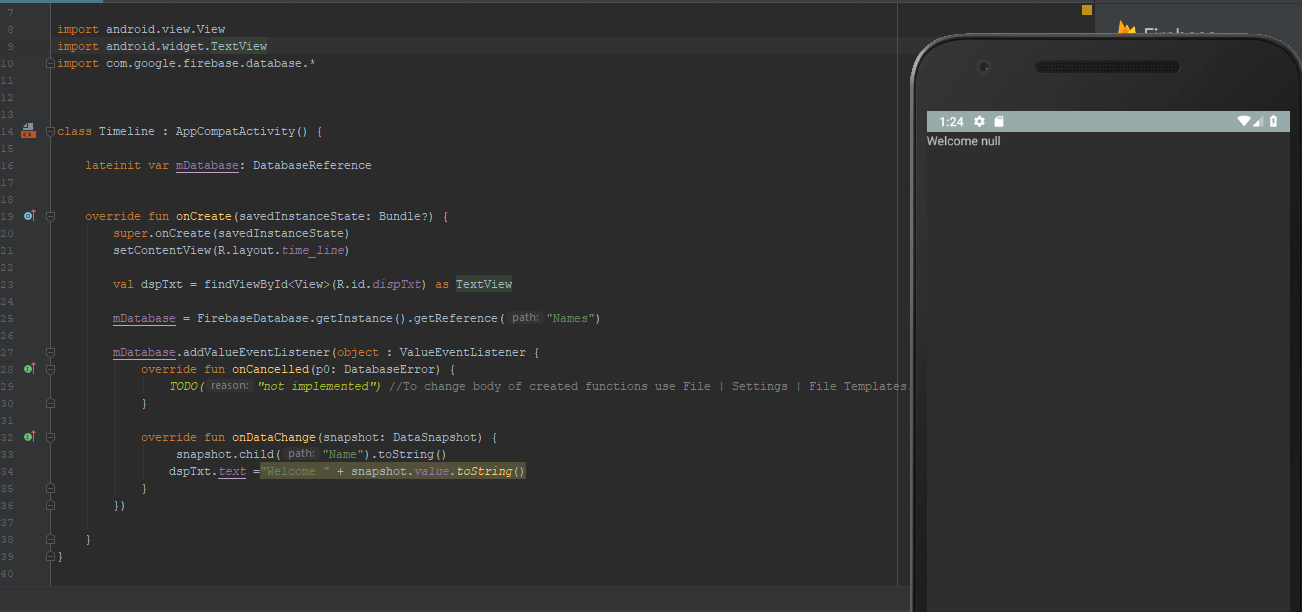This screenshot has width=1302, height=612.
Task: Click the 'onDataChange' function name
Action: click(x=274, y=437)
